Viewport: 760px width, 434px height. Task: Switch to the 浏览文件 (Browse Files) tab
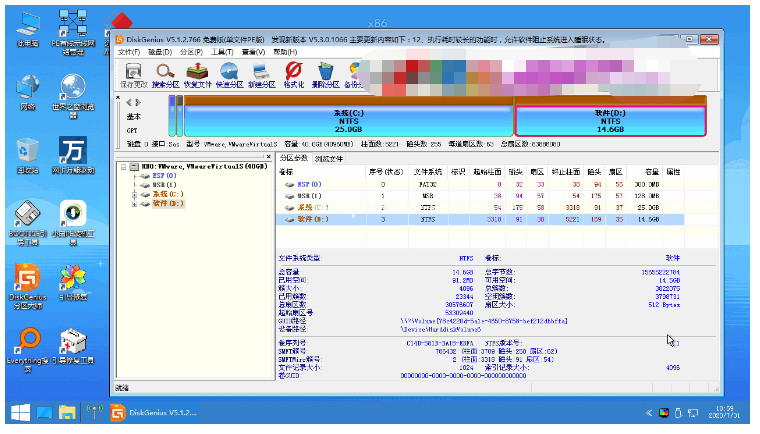click(x=329, y=158)
